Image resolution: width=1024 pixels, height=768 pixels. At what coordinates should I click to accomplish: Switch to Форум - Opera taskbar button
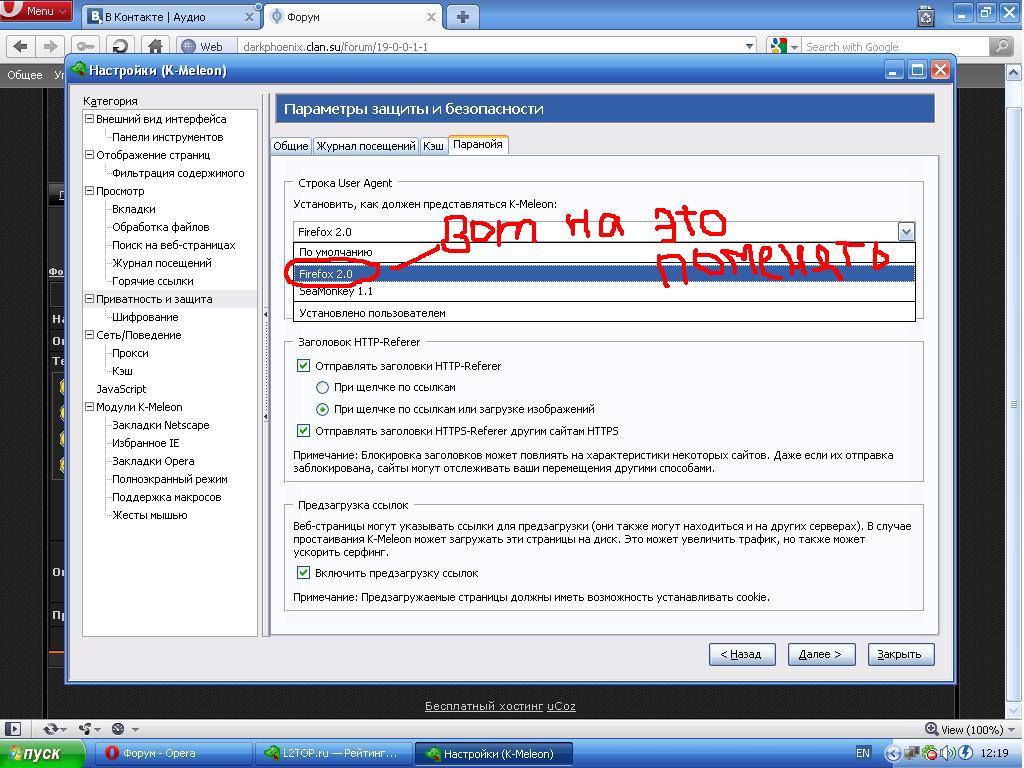[172, 754]
